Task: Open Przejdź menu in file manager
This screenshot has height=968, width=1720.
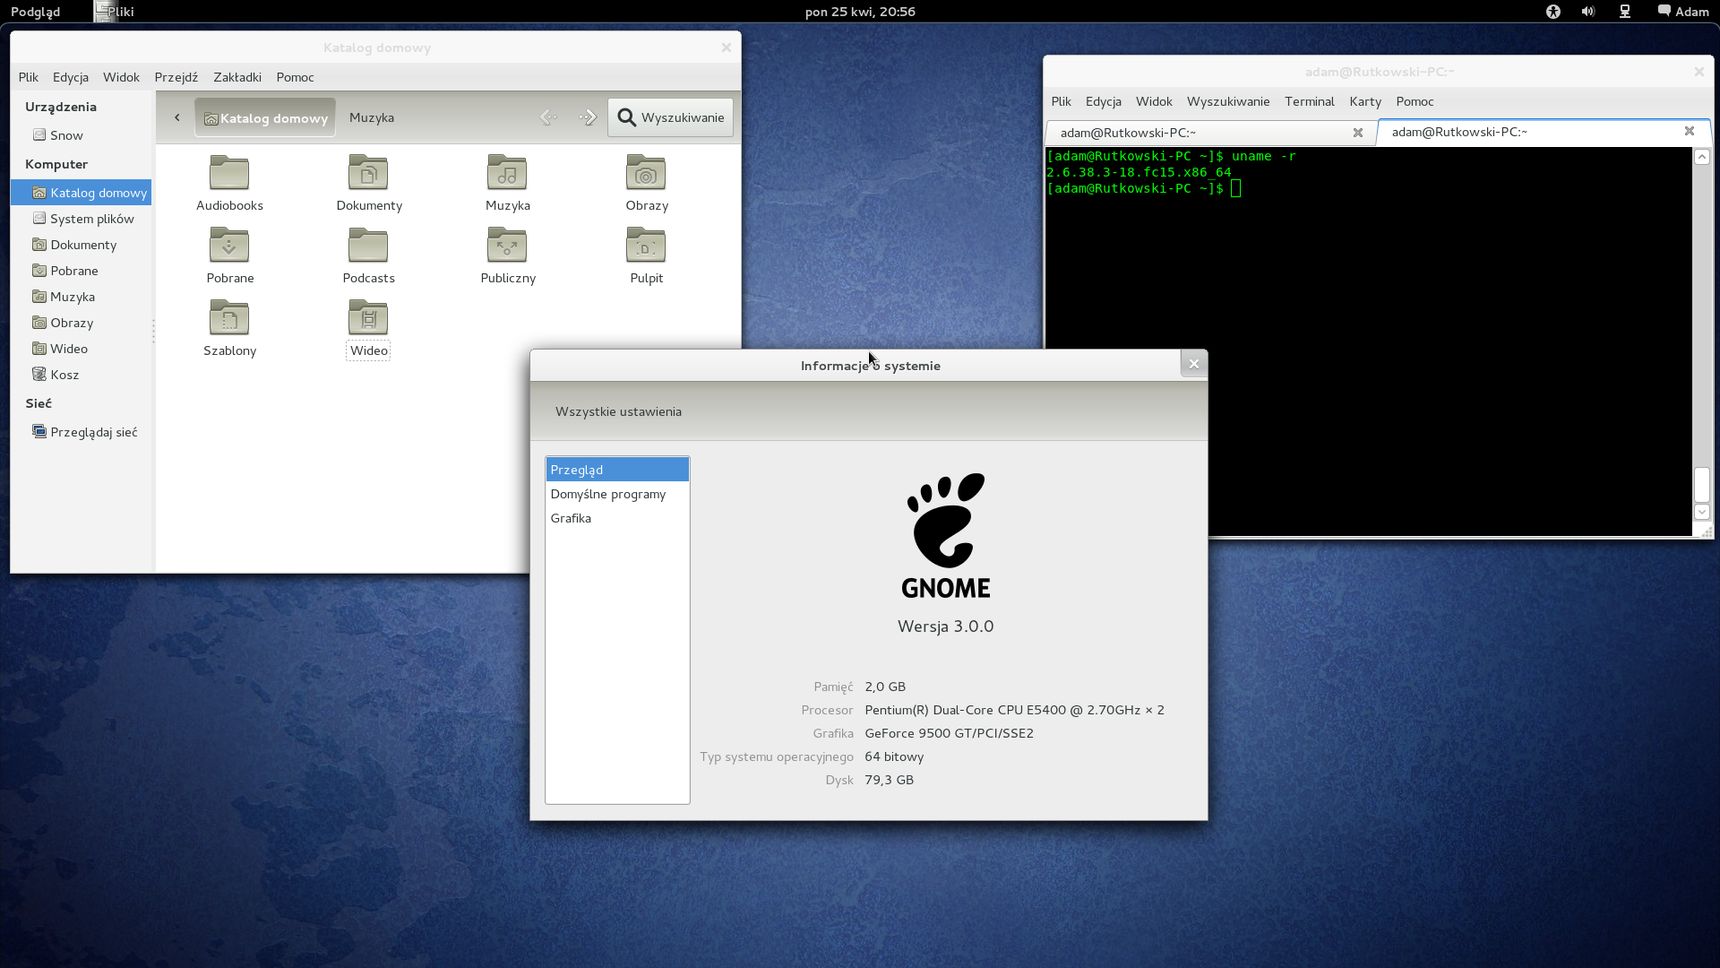Action: pyautogui.click(x=176, y=77)
